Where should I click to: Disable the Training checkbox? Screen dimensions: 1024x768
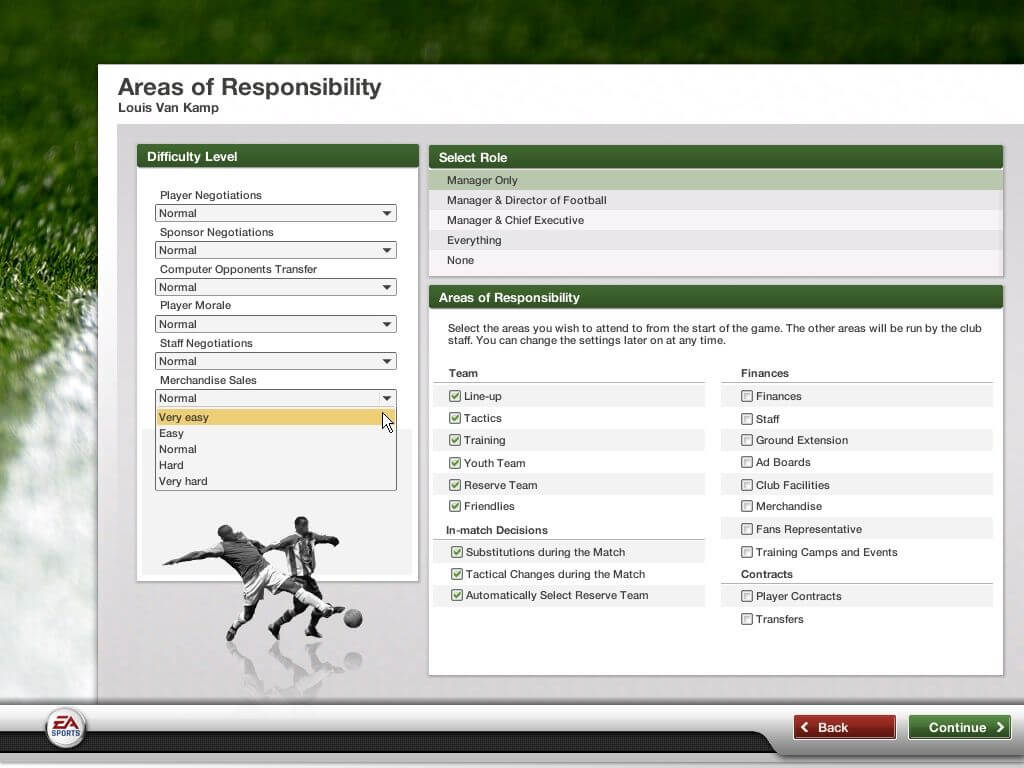tap(455, 441)
